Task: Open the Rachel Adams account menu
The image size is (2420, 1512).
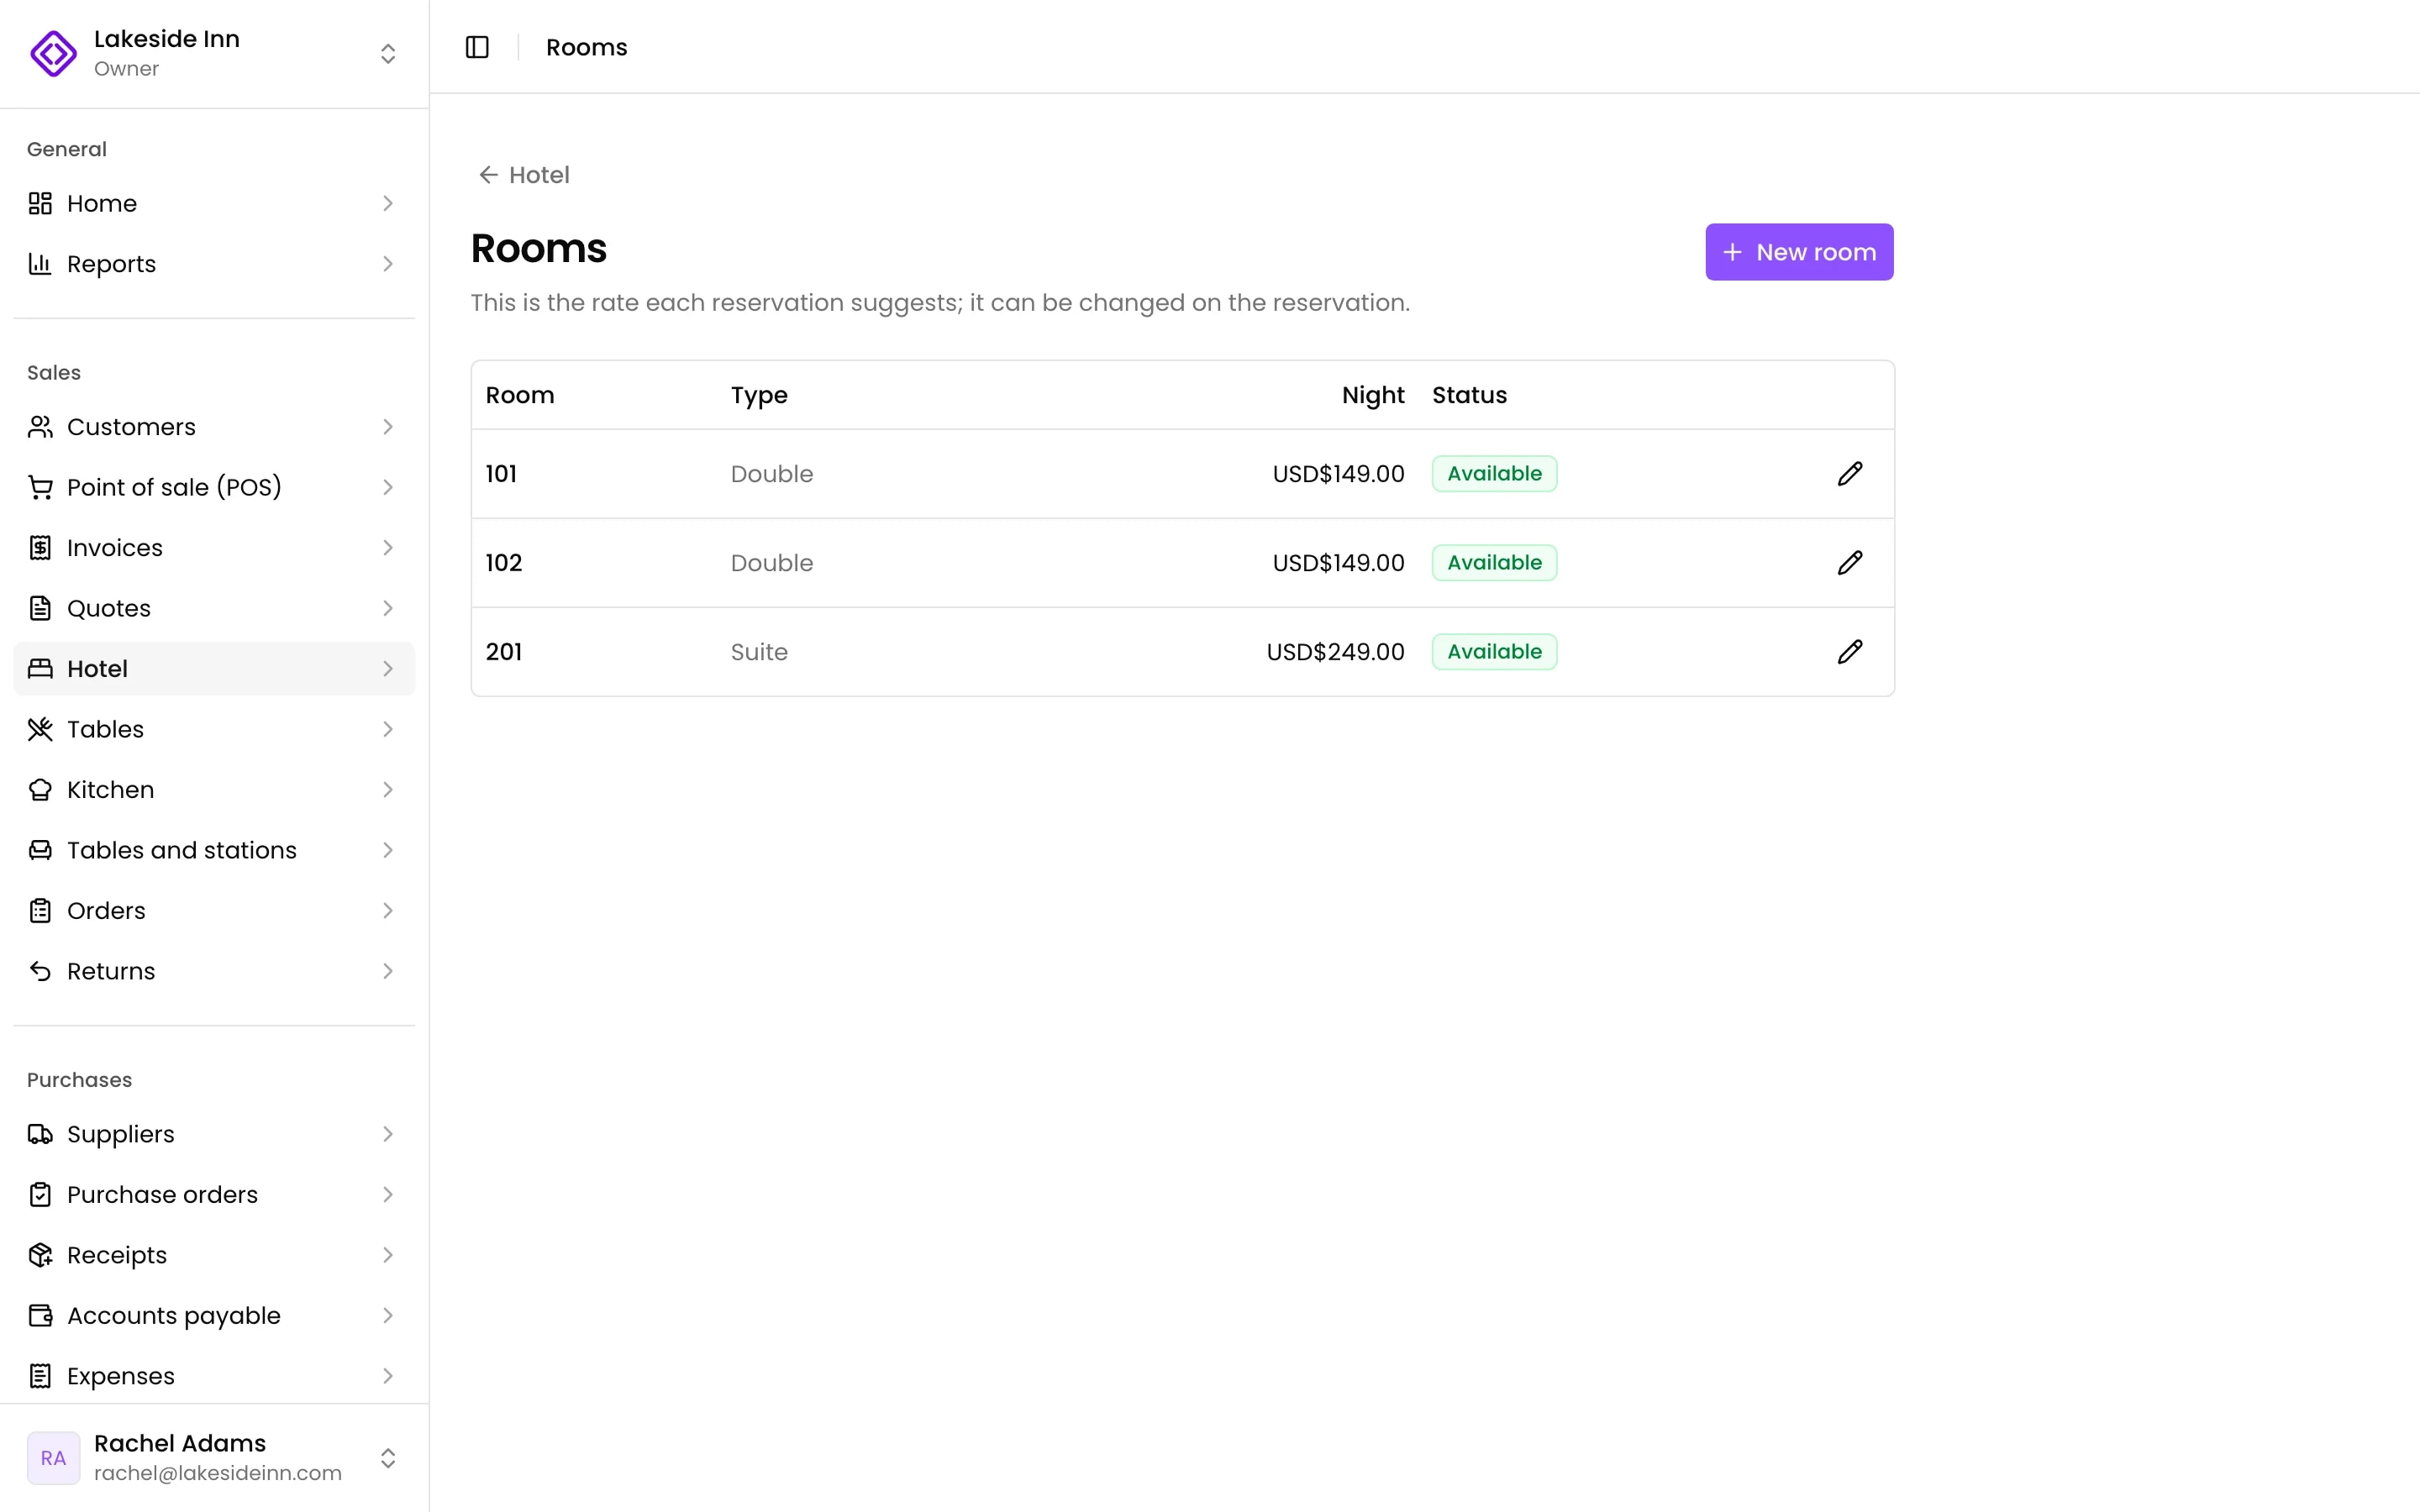Action: tap(214, 1458)
